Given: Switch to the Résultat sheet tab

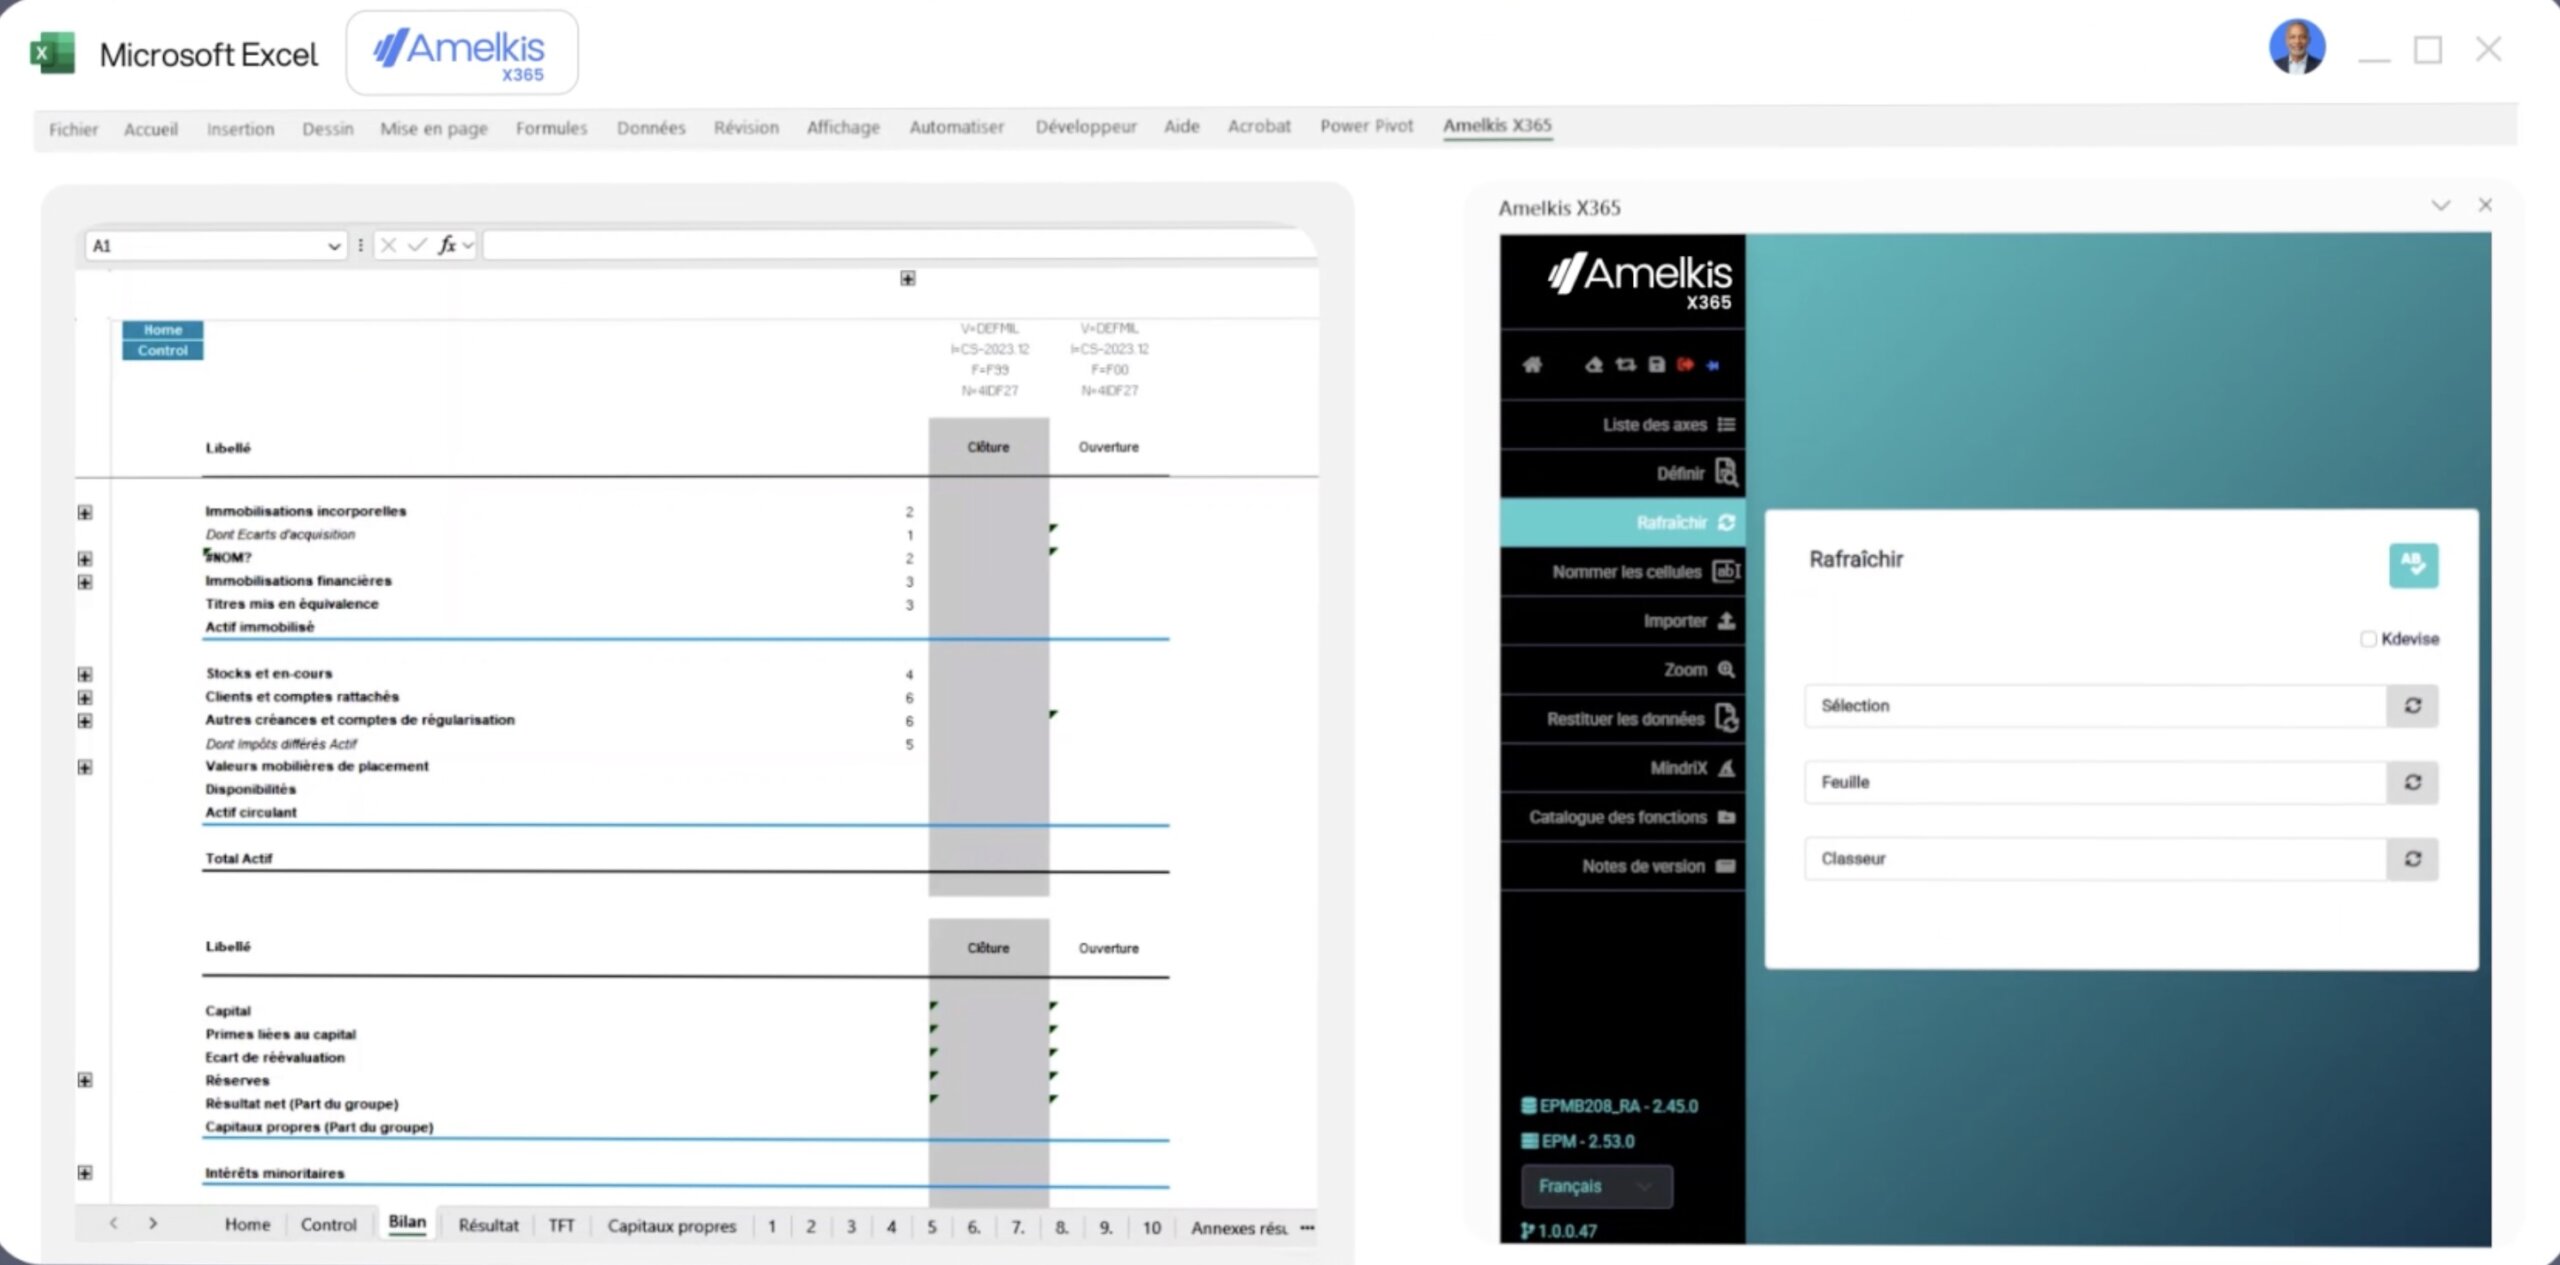Looking at the screenshot, I should point(488,1226).
